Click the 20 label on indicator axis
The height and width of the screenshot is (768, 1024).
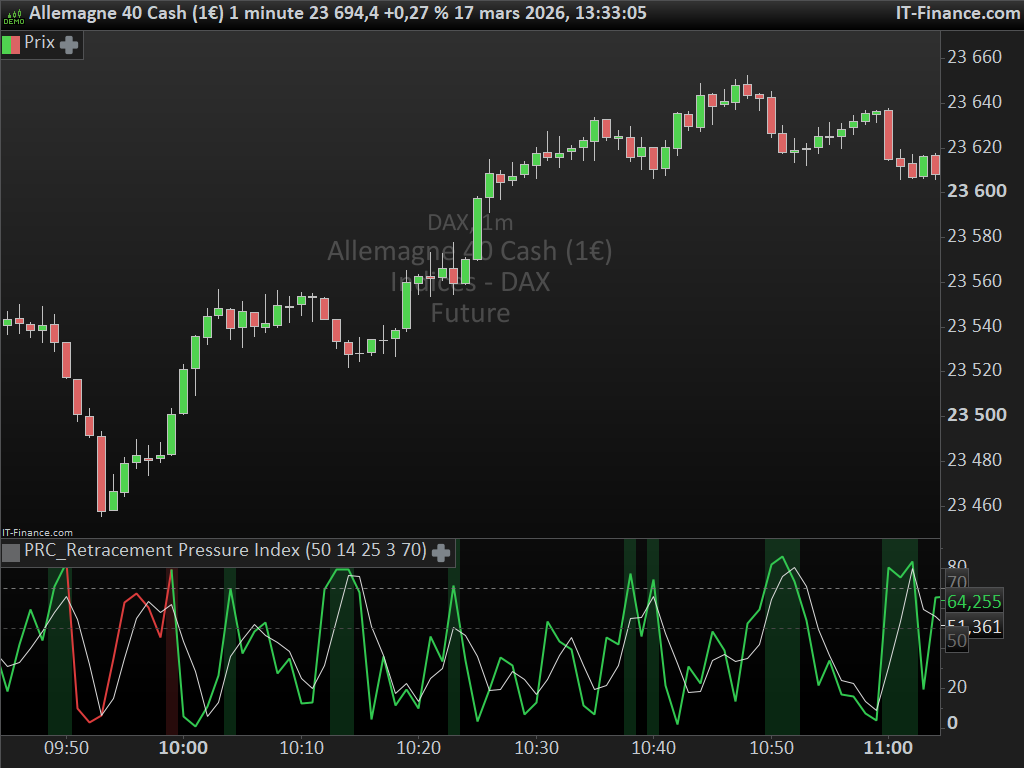(957, 687)
